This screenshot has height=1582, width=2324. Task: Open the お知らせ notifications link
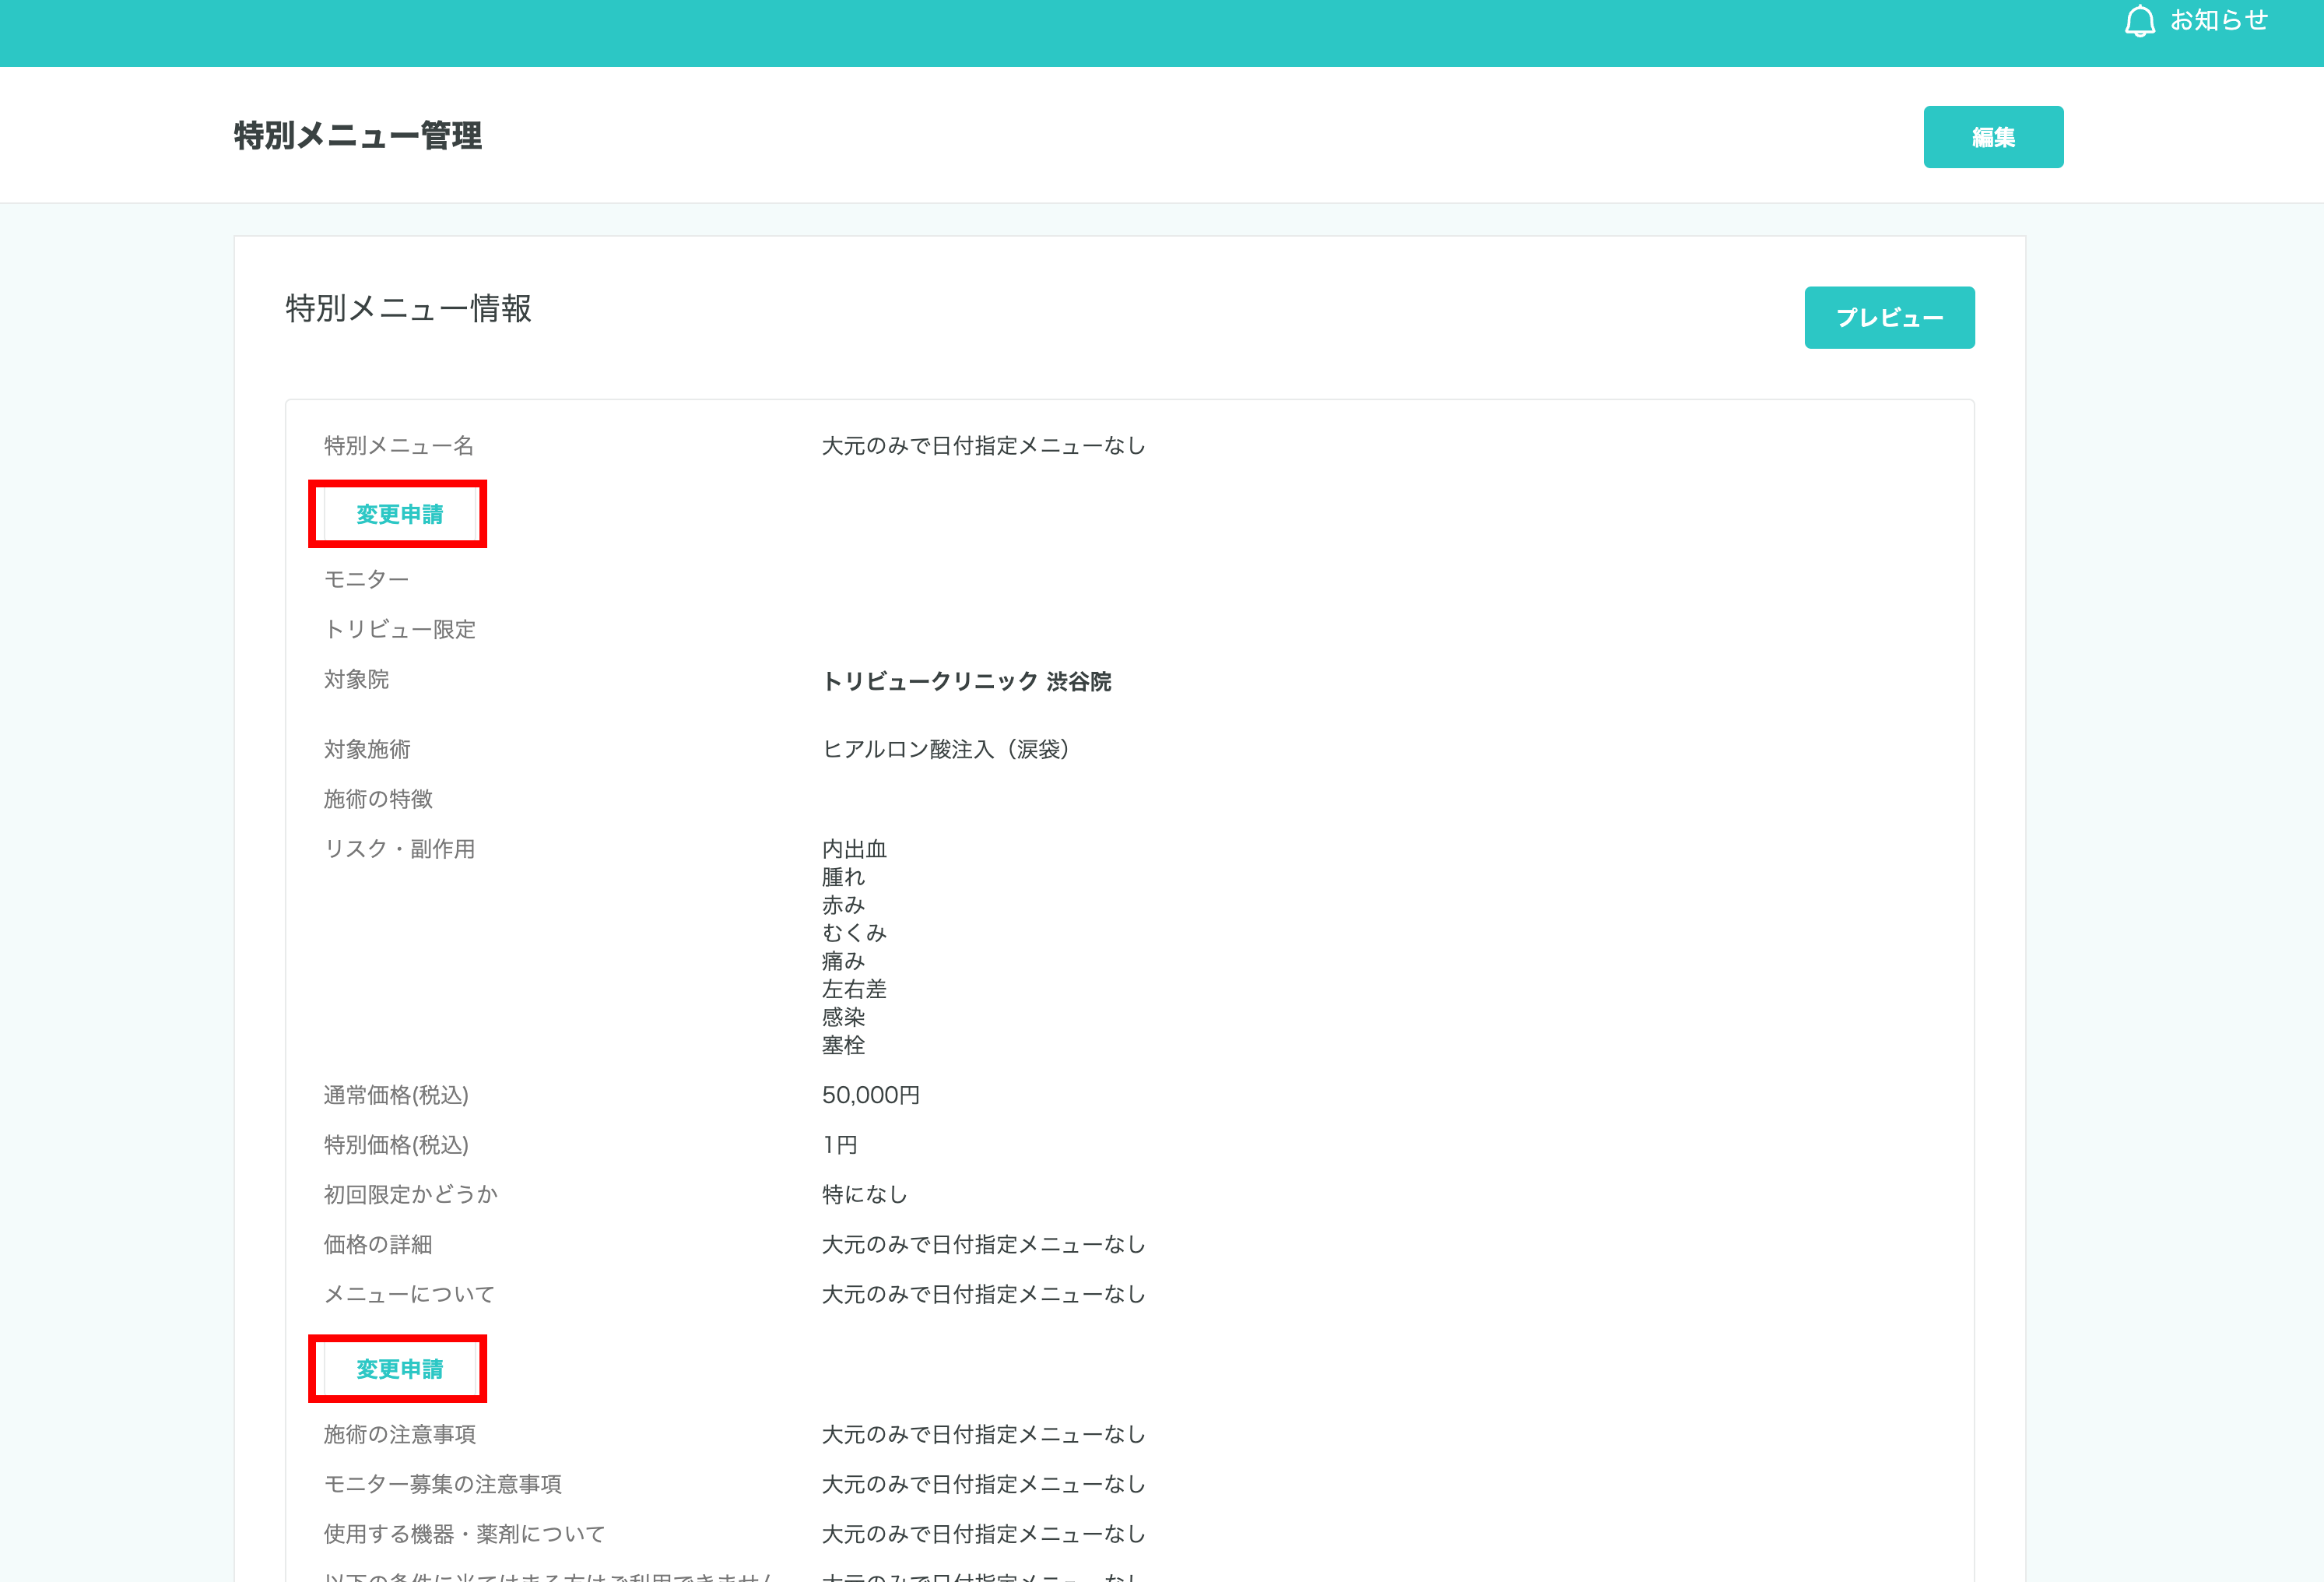coord(2218,21)
